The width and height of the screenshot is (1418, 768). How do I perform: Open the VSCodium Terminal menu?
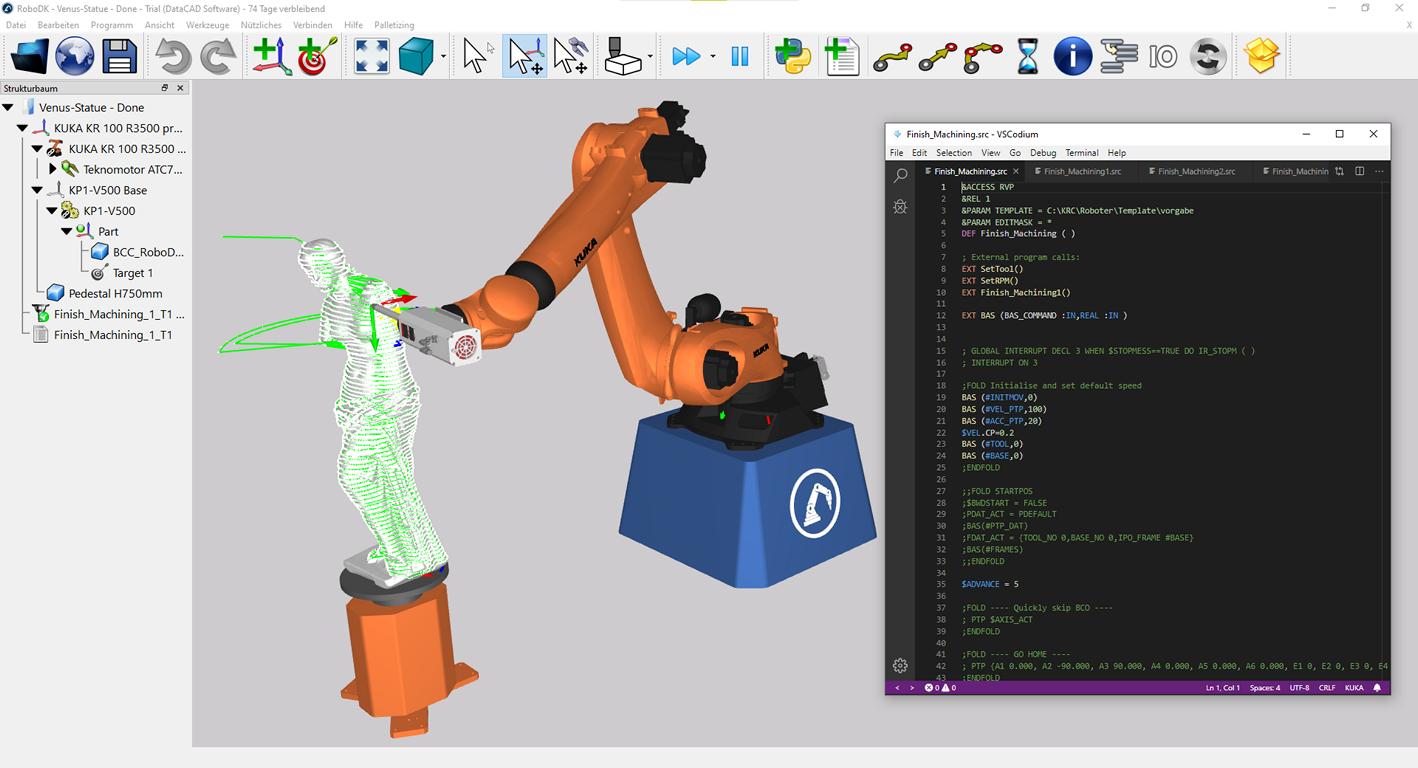1082,153
